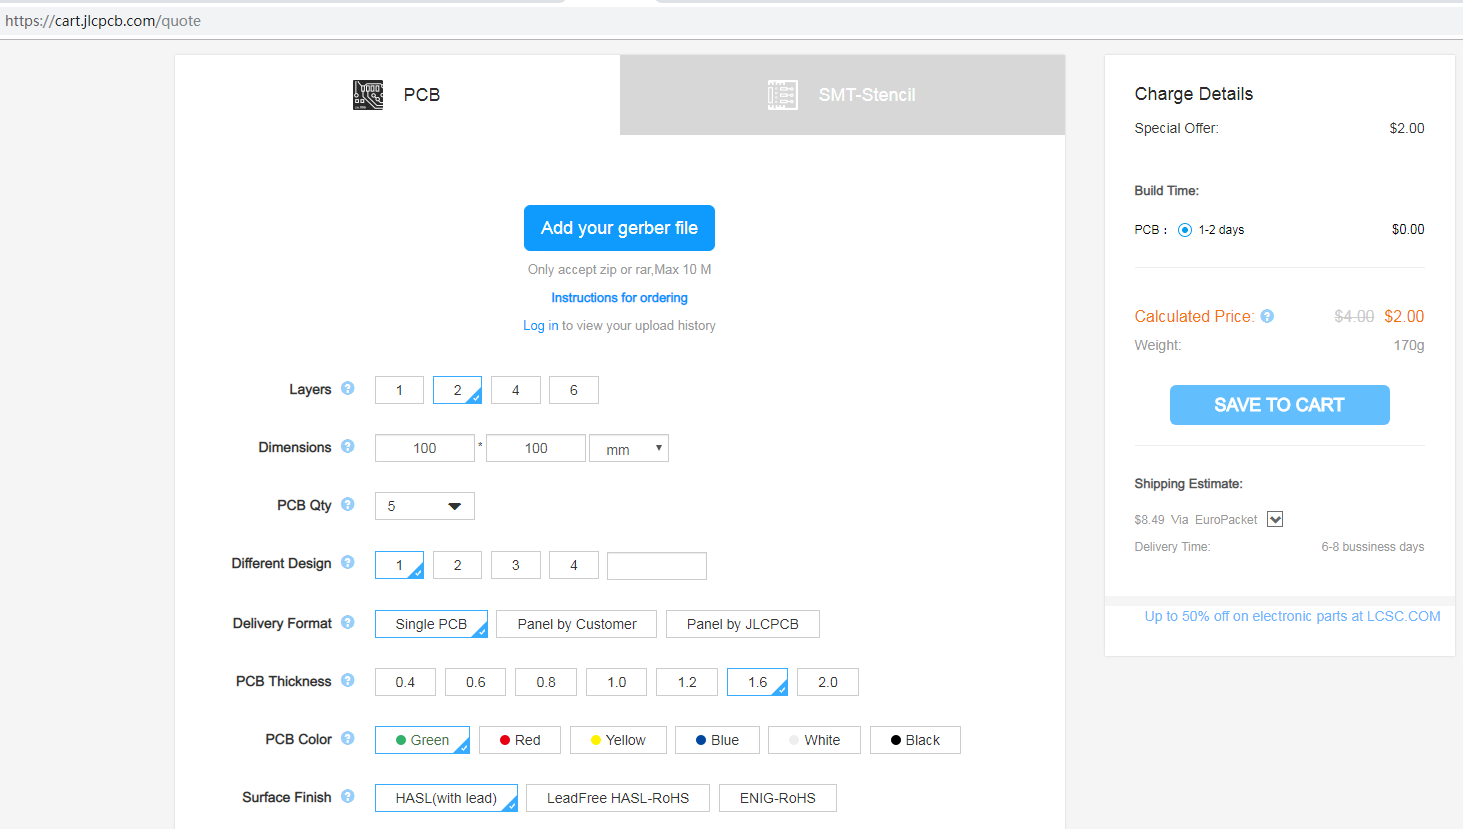Set PCB thickness to 1.0
The height and width of the screenshot is (829, 1463).
coord(617,682)
